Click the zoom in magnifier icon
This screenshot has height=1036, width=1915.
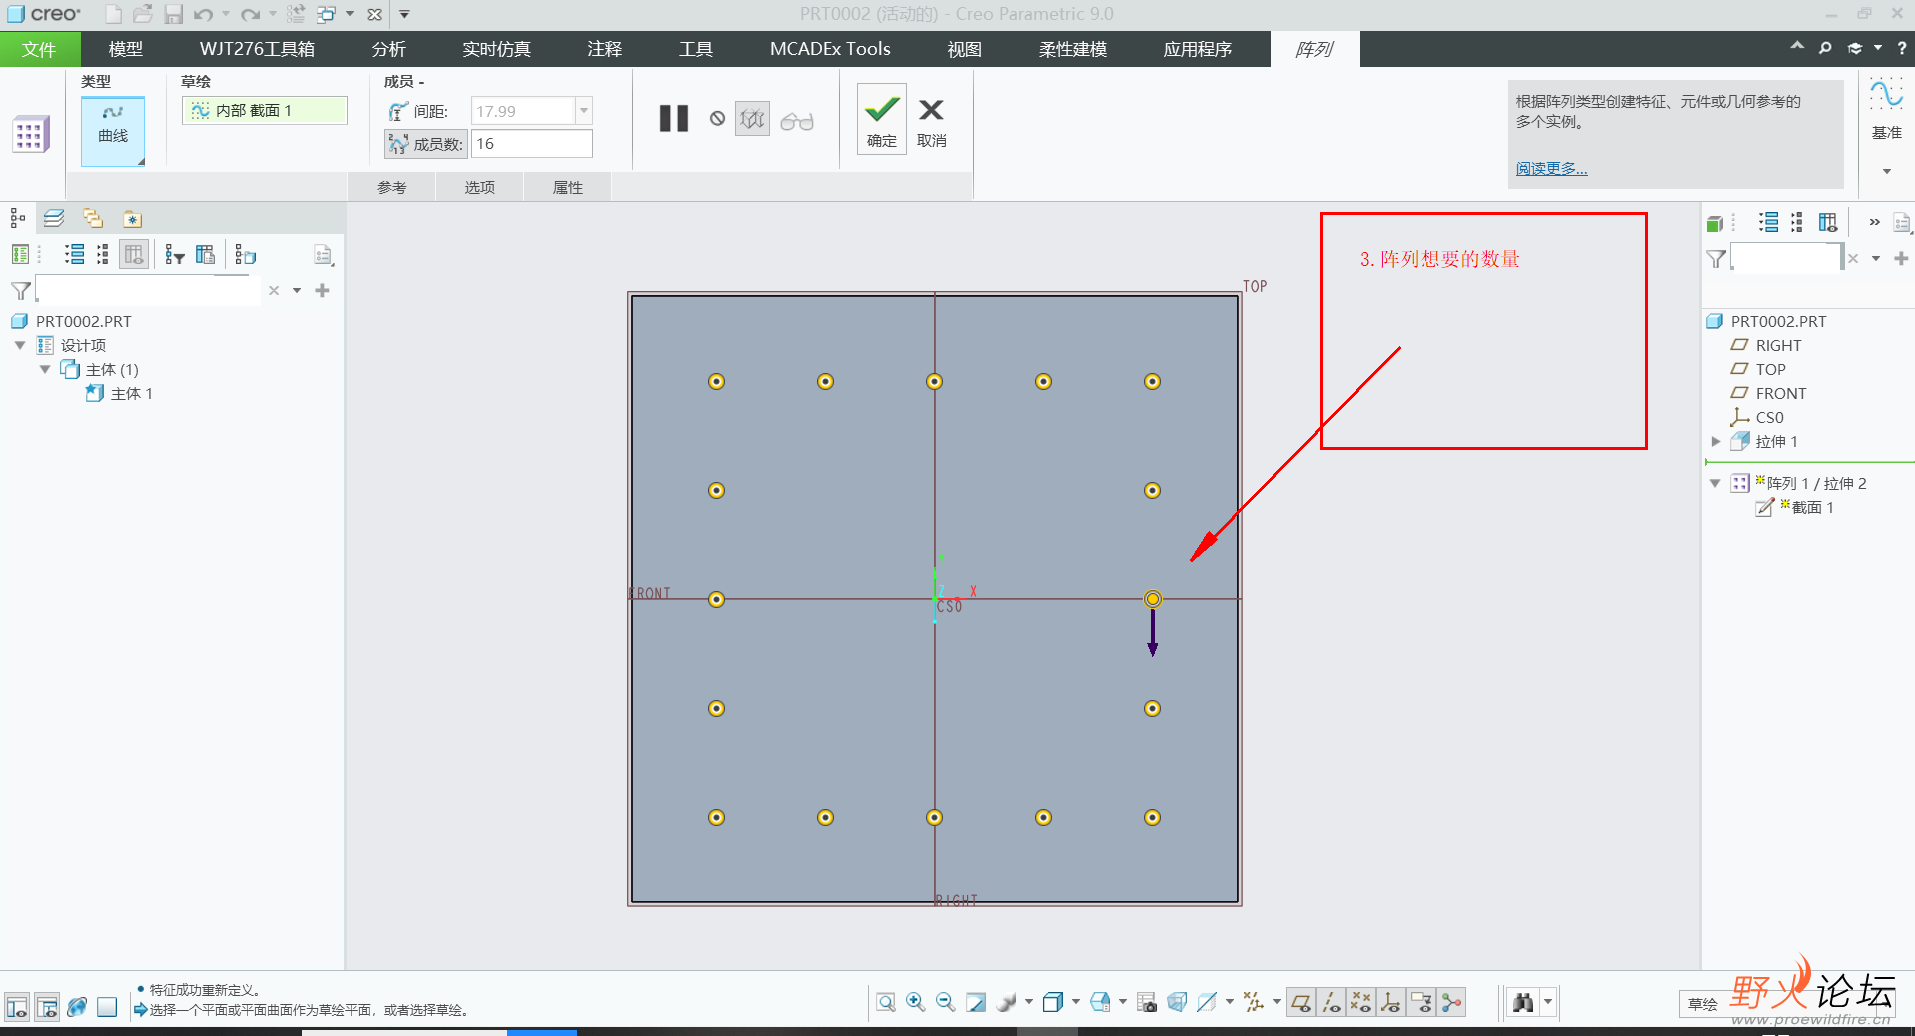pos(915,1002)
